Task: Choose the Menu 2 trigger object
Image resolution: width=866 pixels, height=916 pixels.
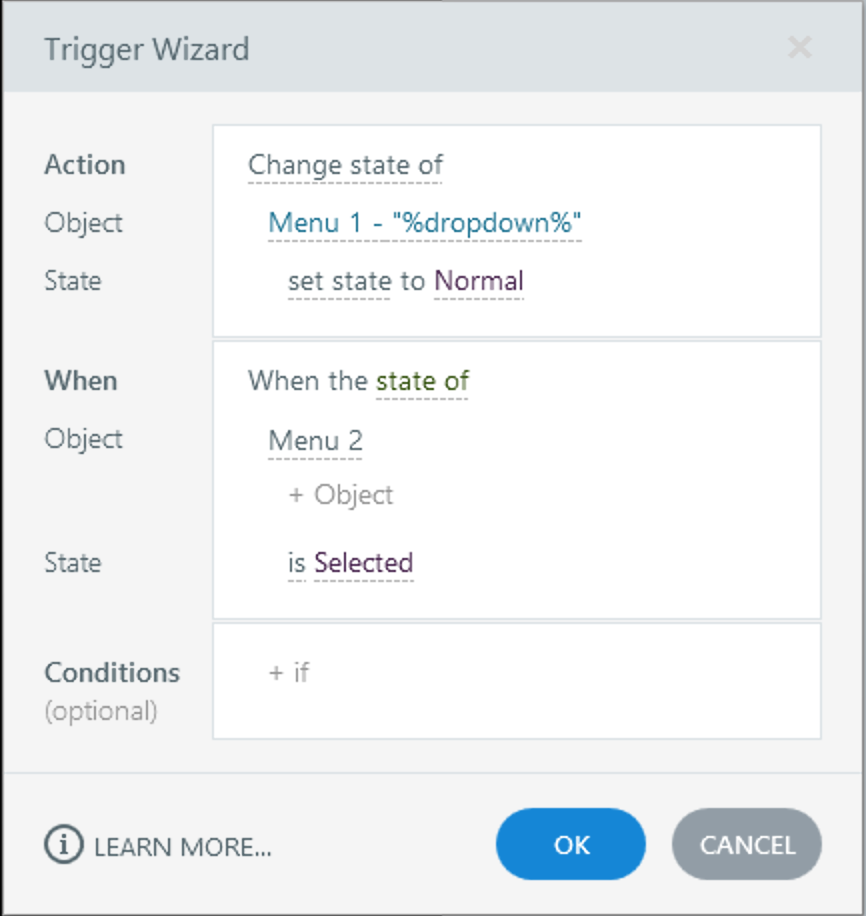Action: 315,440
